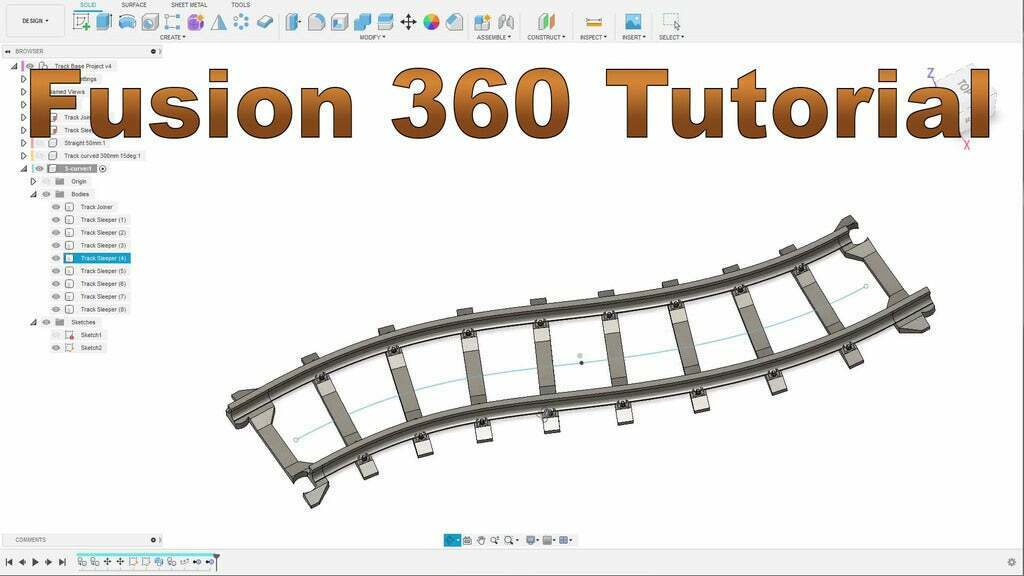The width and height of the screenshot is (1024, 576).
Task: Select the Loft/cone create tool
Action: click(219, 22)
